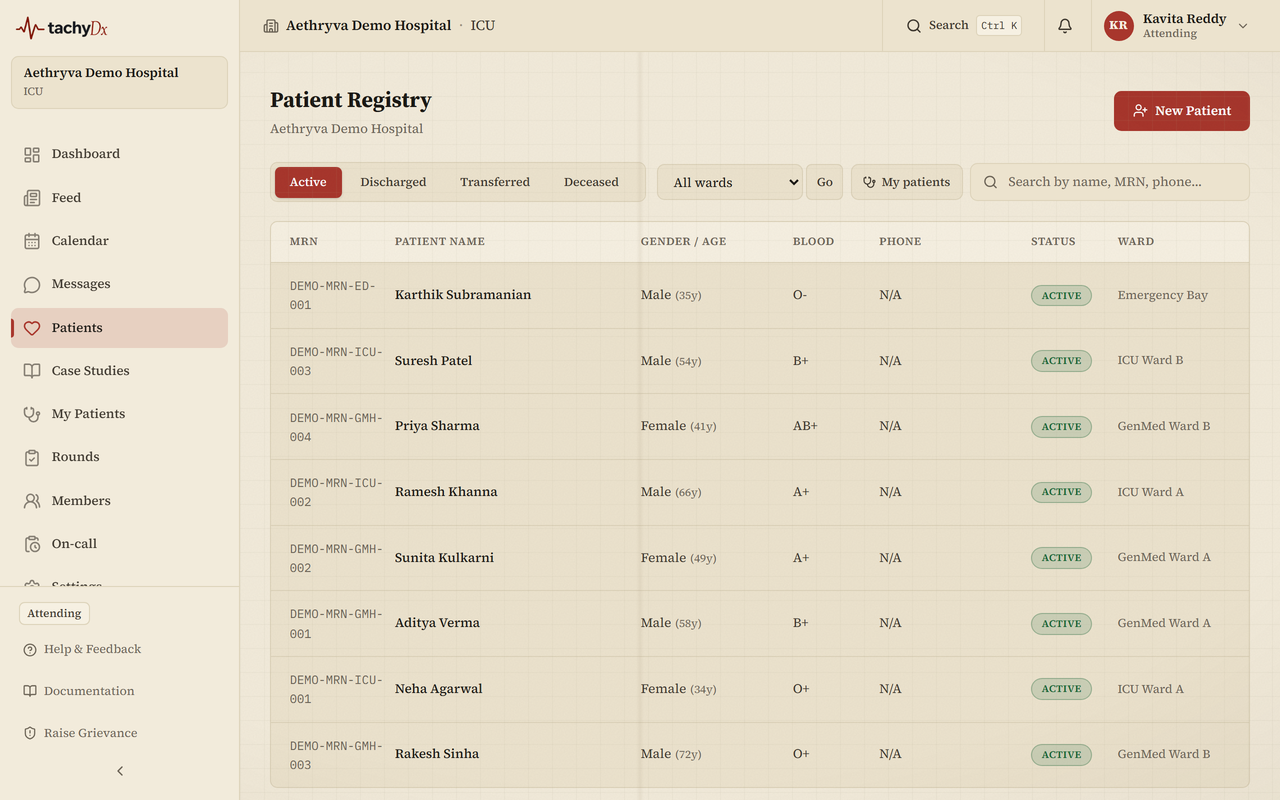Click the KR user avatar
The height and width of the screenshot is (800, 1280).
pos(1118,26)
